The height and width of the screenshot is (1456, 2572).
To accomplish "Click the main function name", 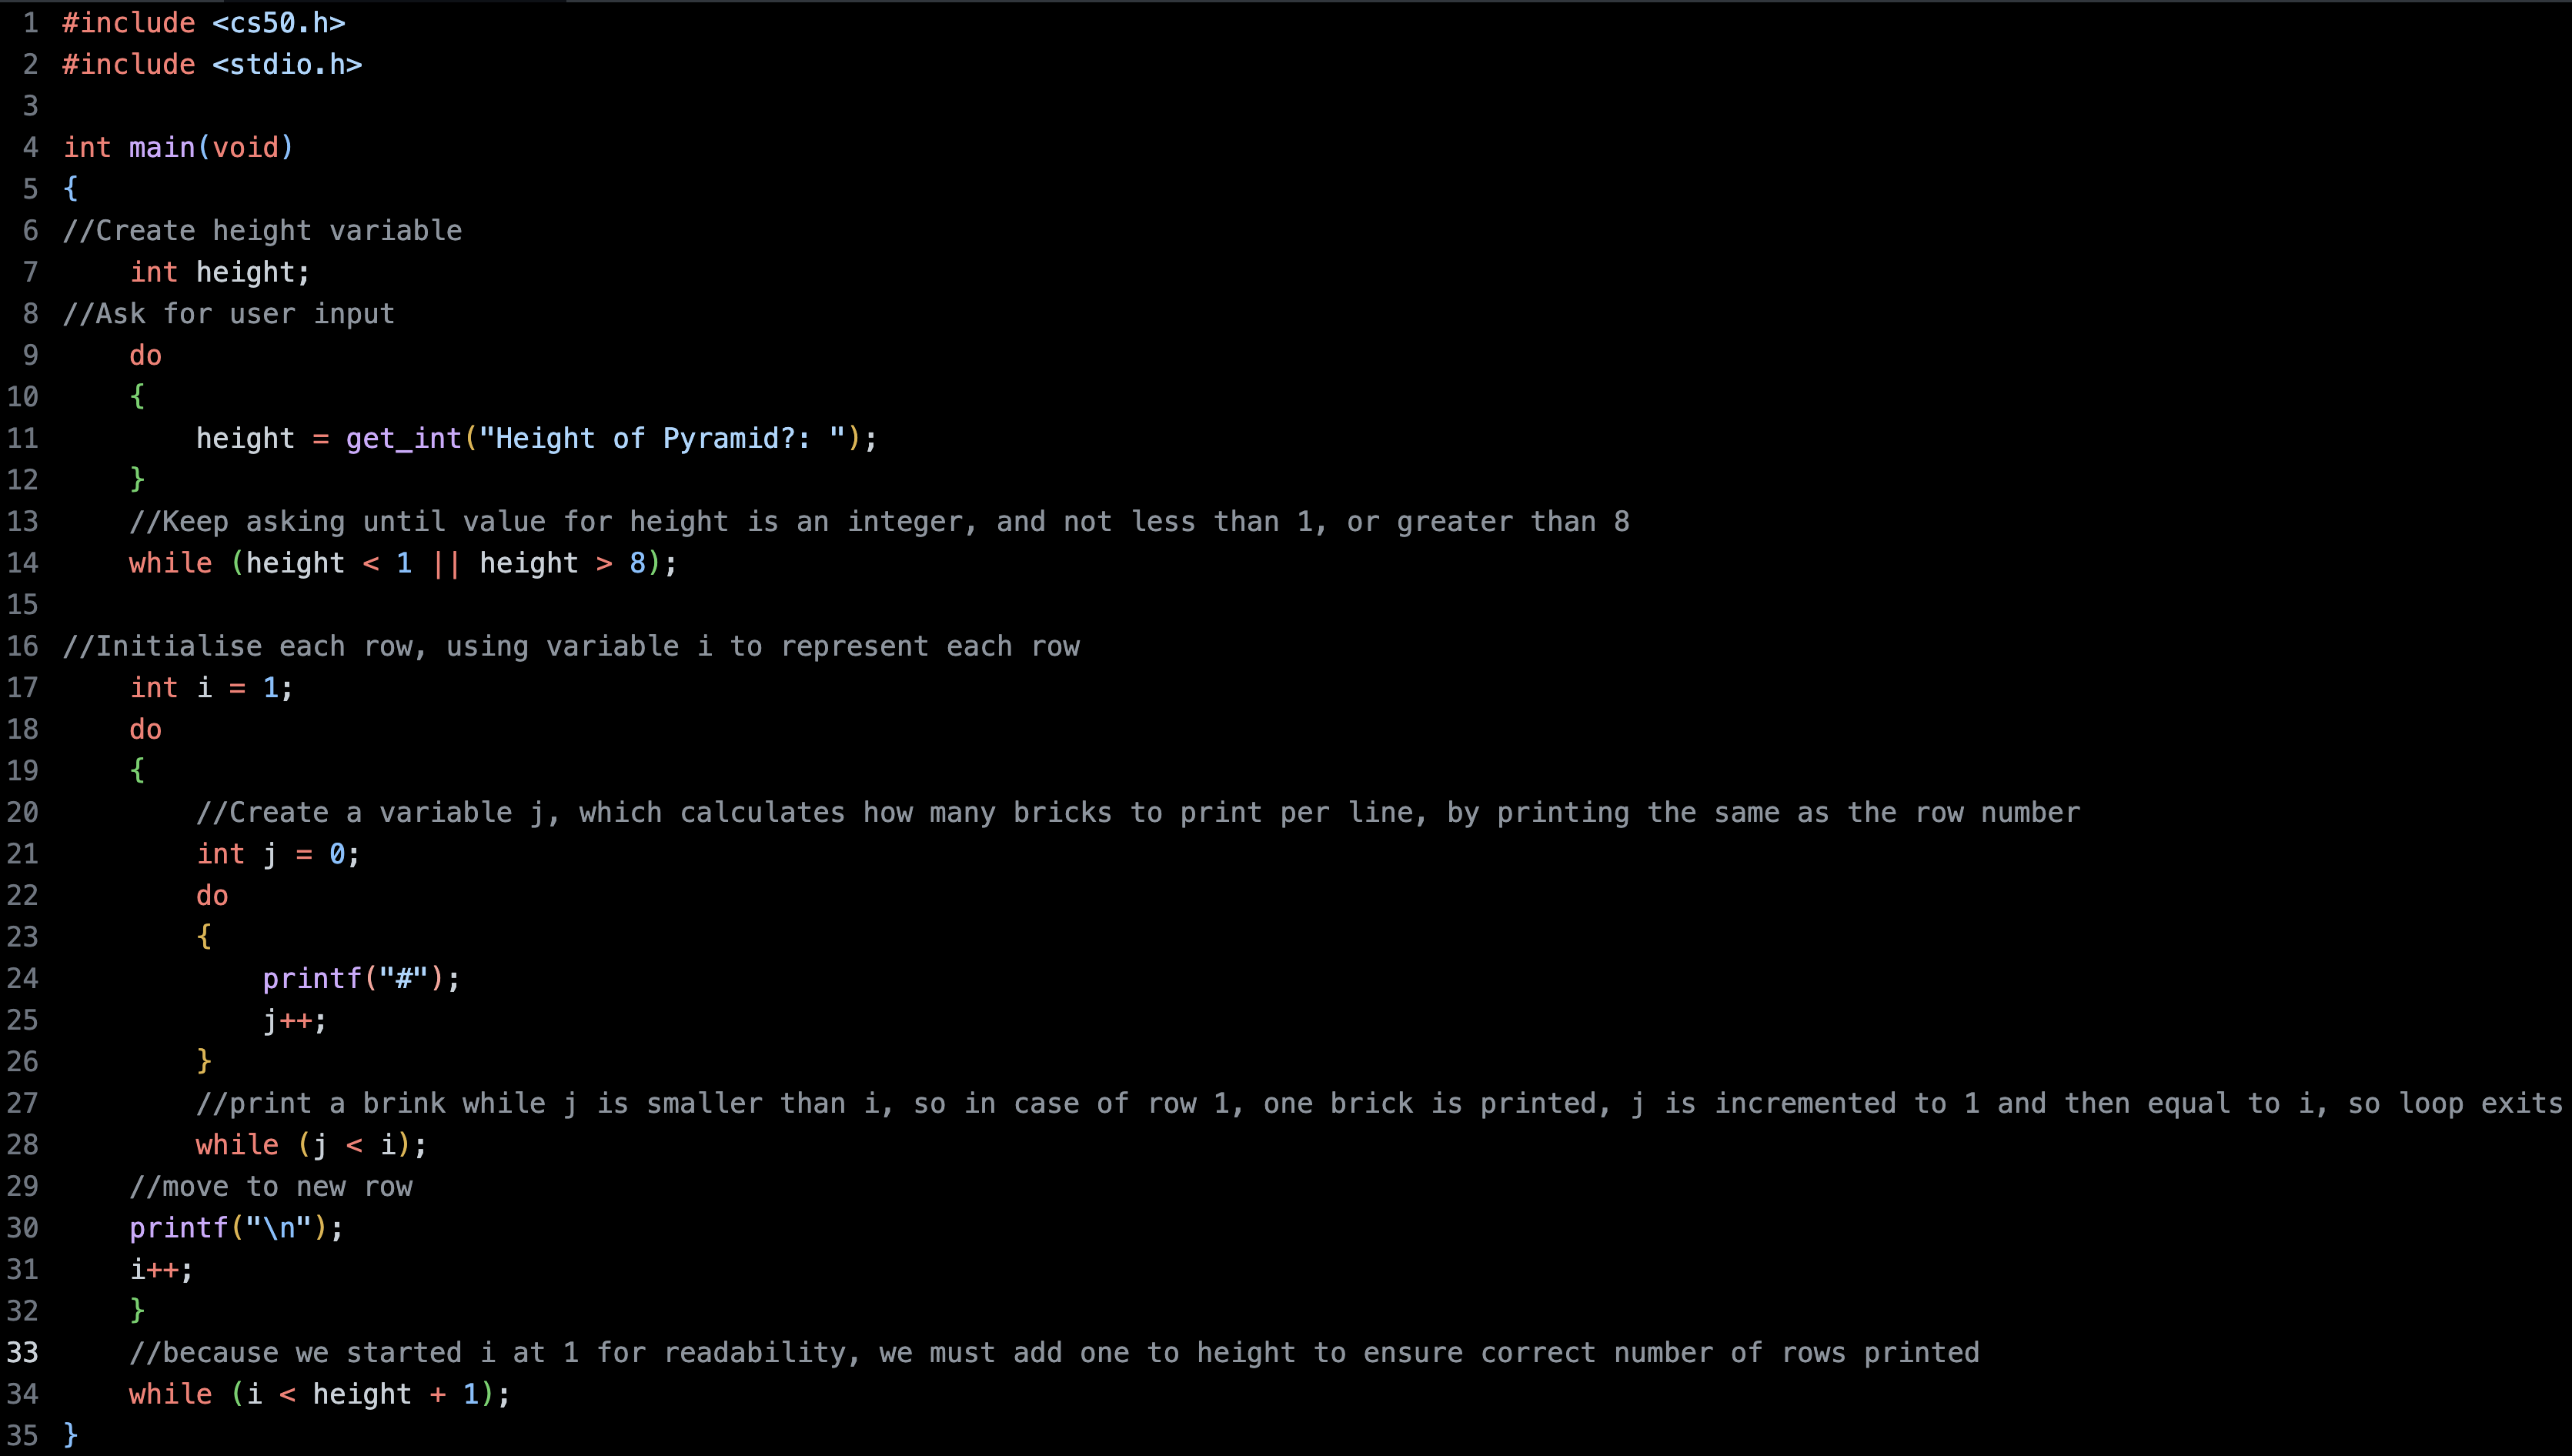I will (162, 148).
